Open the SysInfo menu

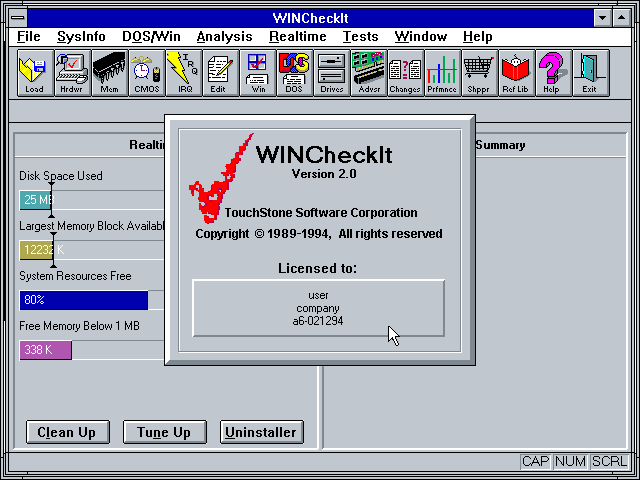pos(81,37)
